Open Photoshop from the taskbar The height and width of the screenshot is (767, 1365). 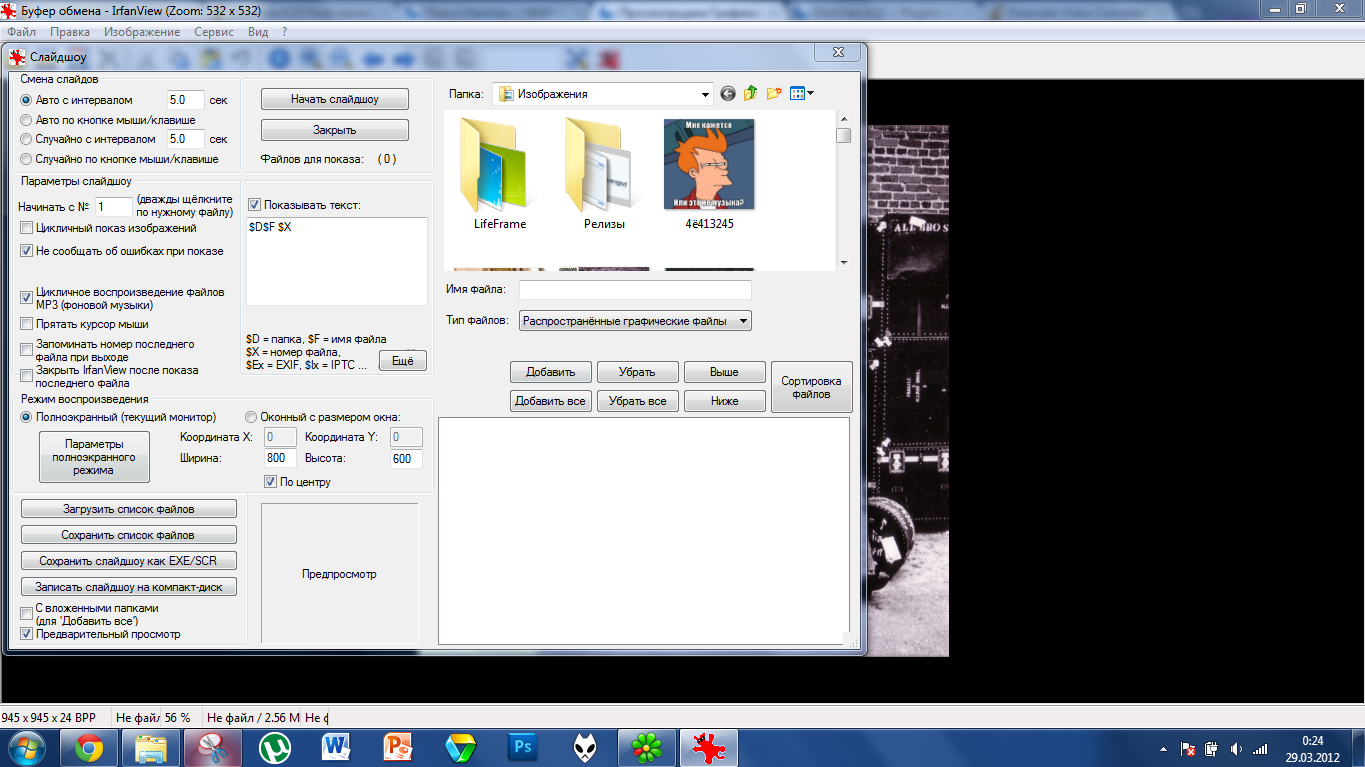523,747
